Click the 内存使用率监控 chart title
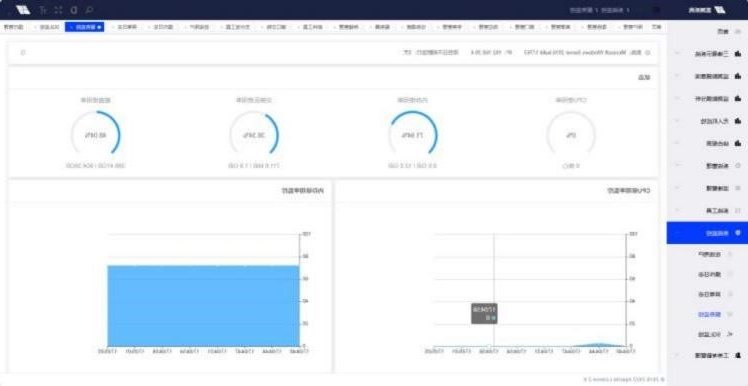This screenshot has width=748, height=386. click(x=302, y=190)
